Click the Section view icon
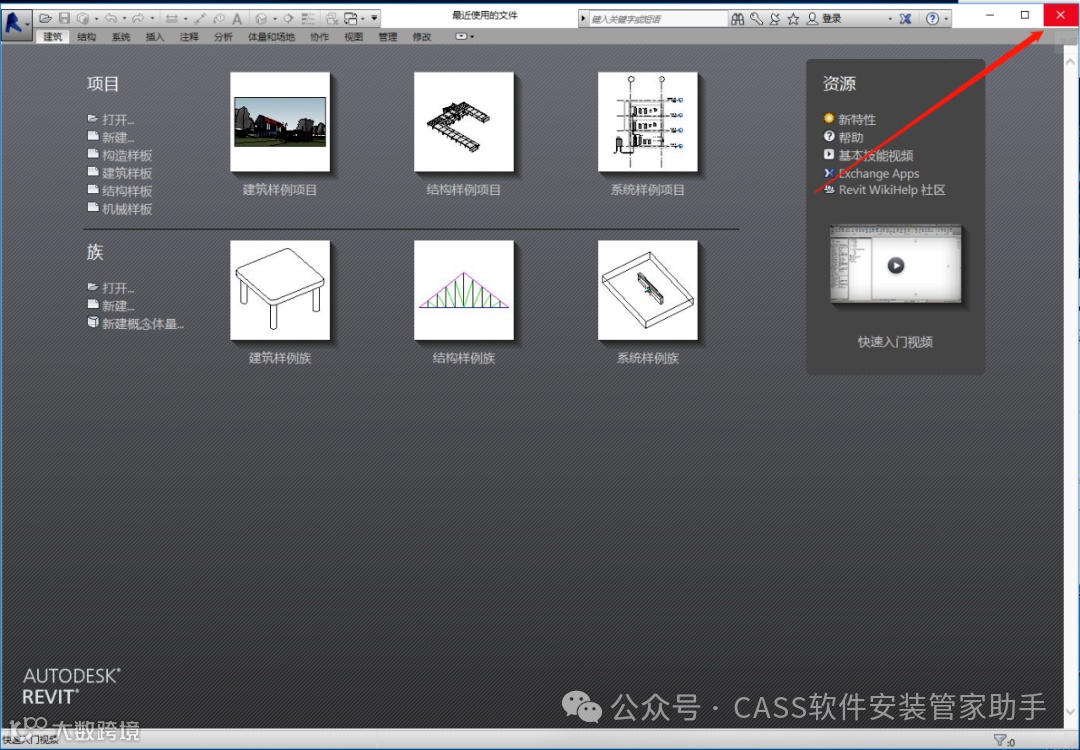Screen dimensions: 1080x750 point(288,19)
